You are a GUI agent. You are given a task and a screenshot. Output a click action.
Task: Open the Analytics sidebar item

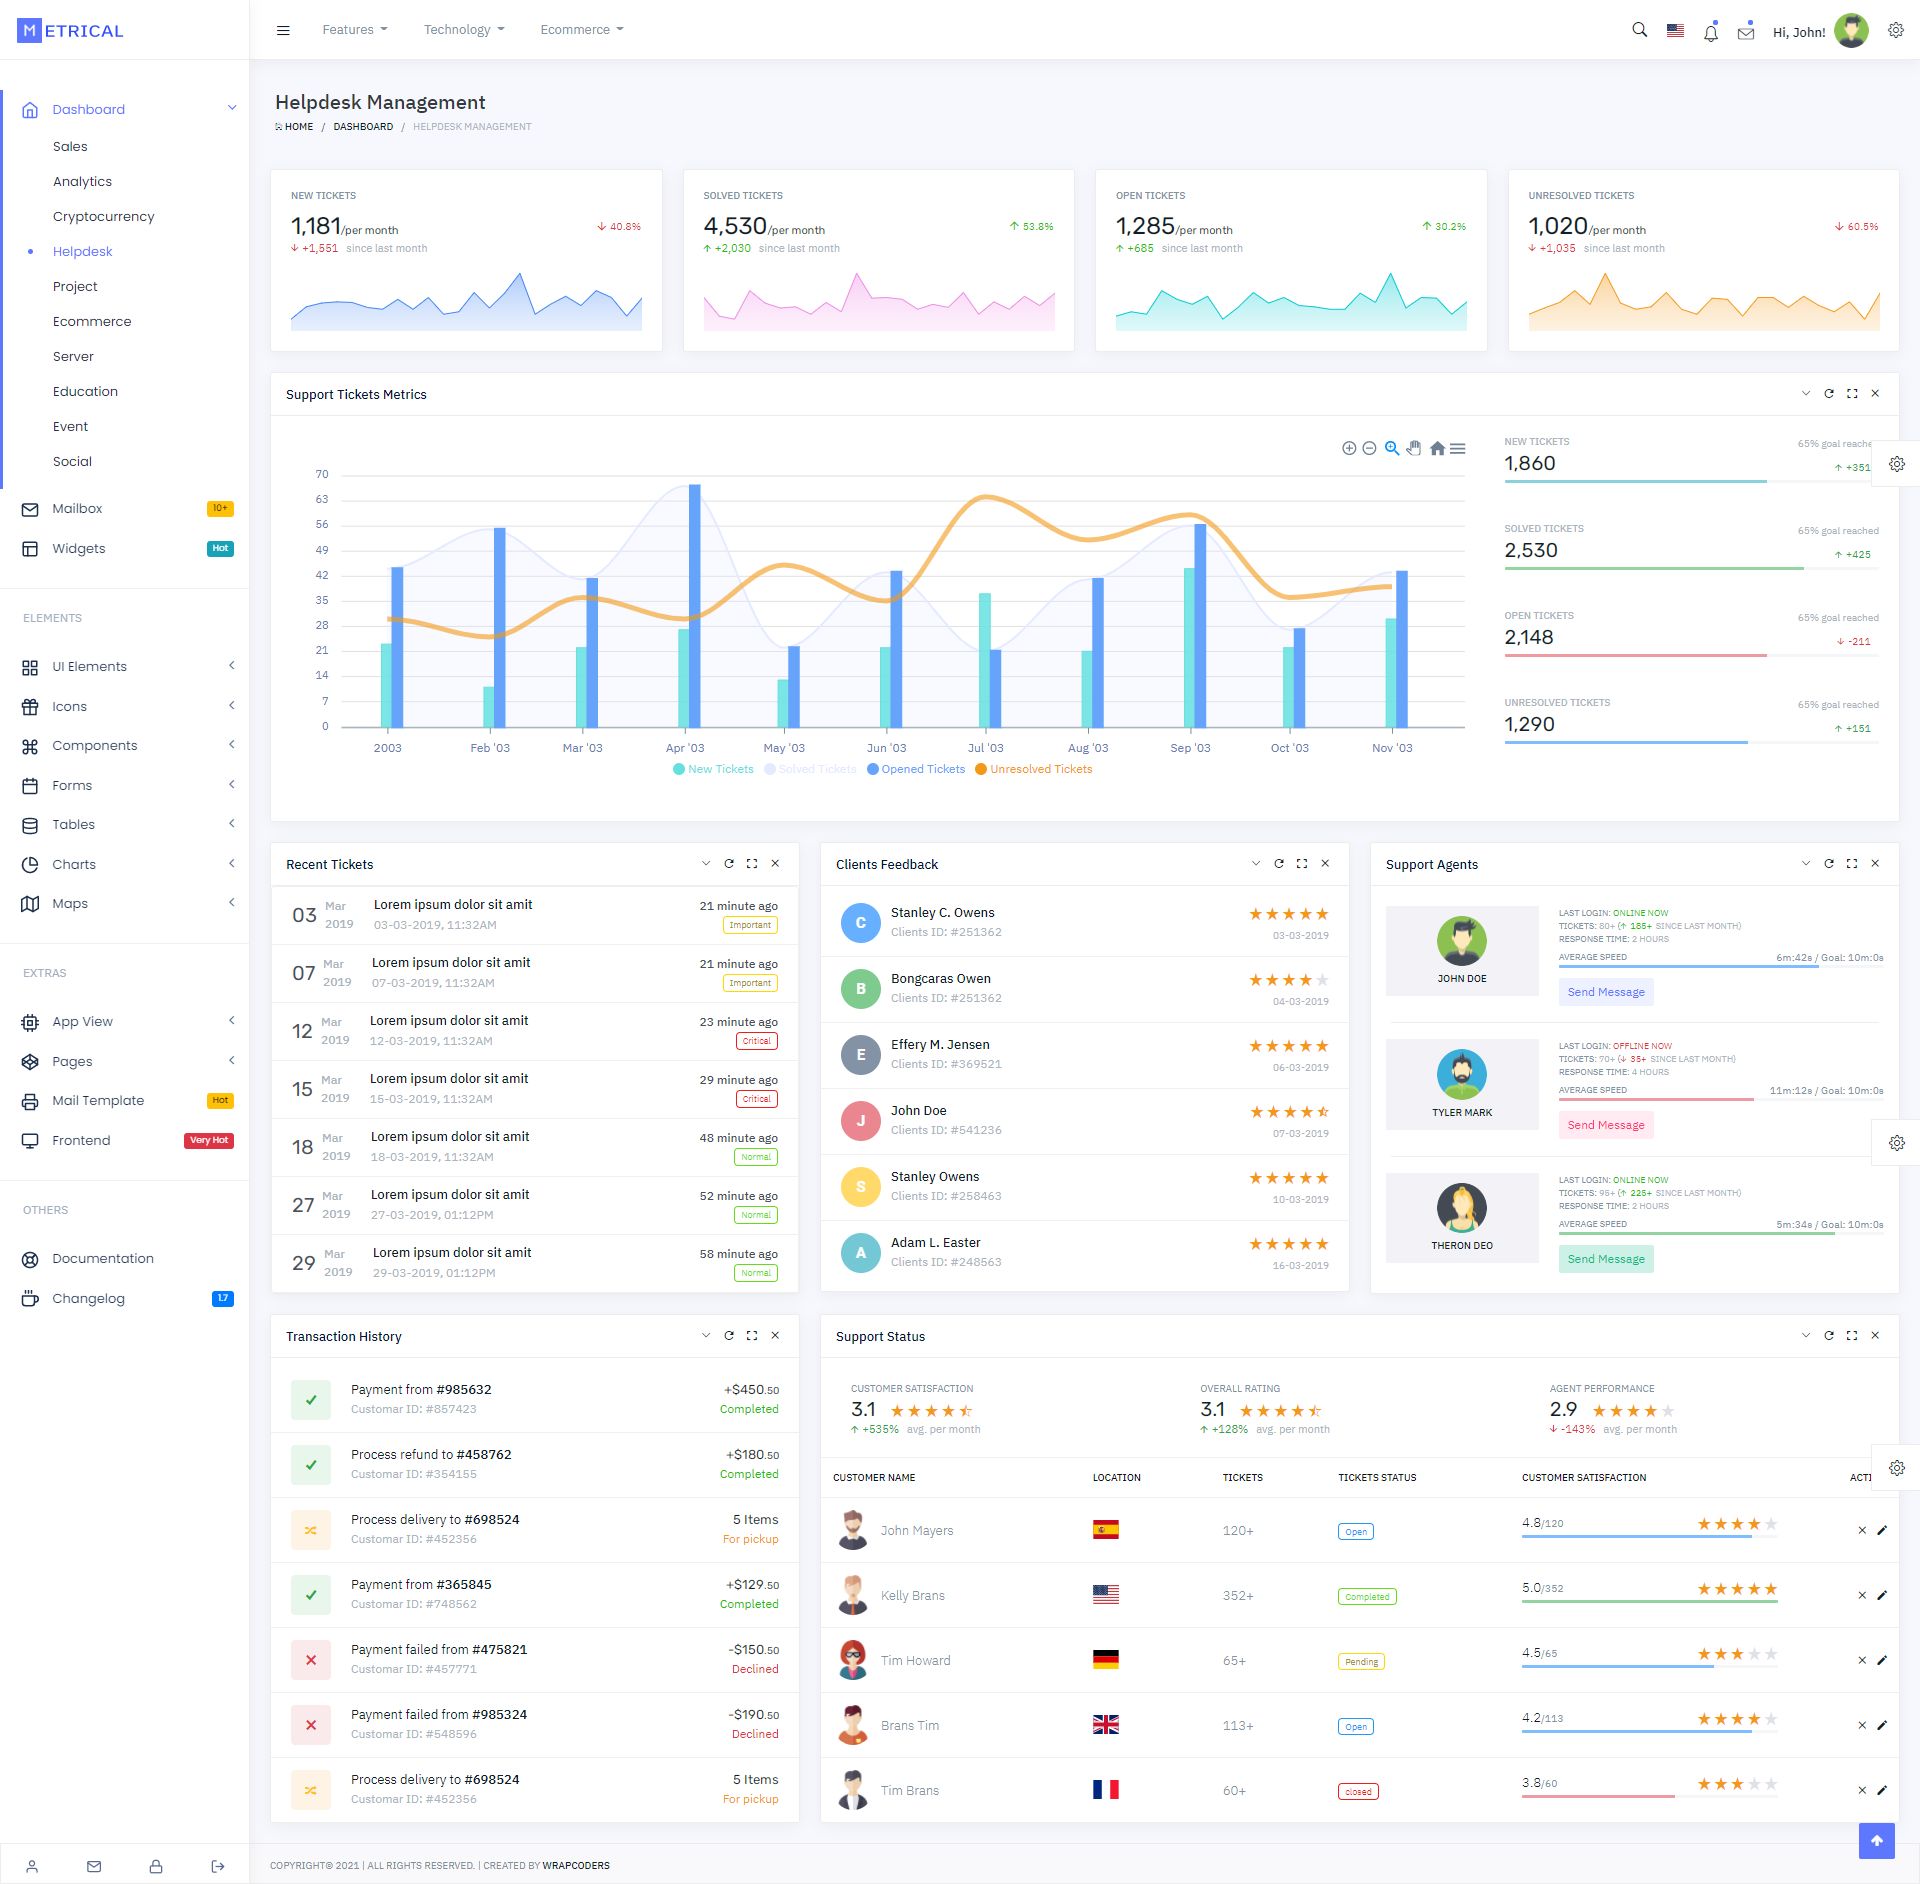[82, 182]
